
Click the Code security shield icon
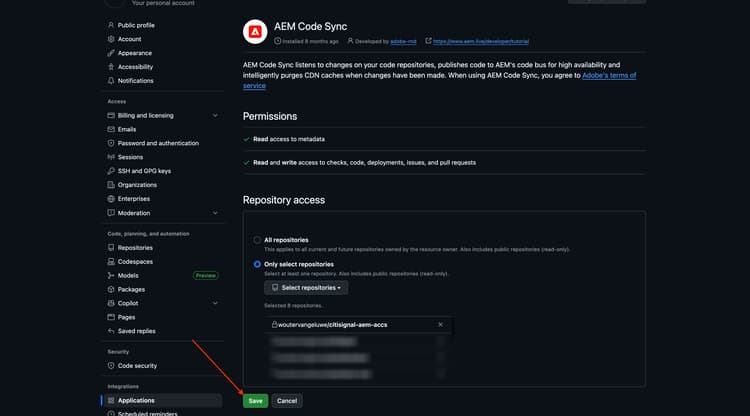111,366
